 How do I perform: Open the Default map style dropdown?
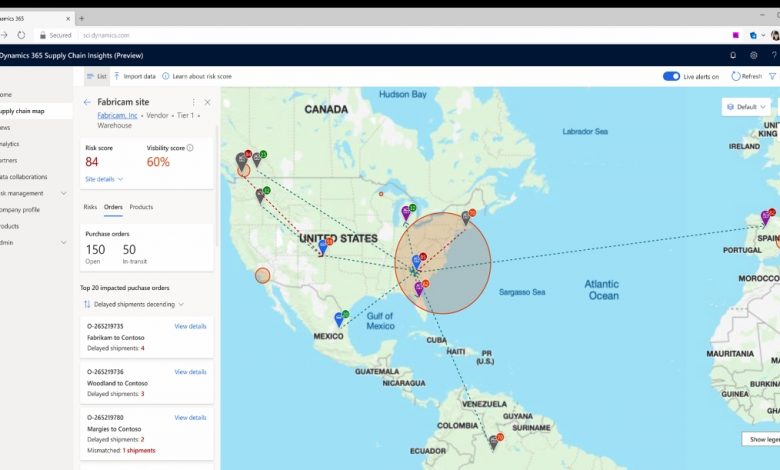coord(746,107)
